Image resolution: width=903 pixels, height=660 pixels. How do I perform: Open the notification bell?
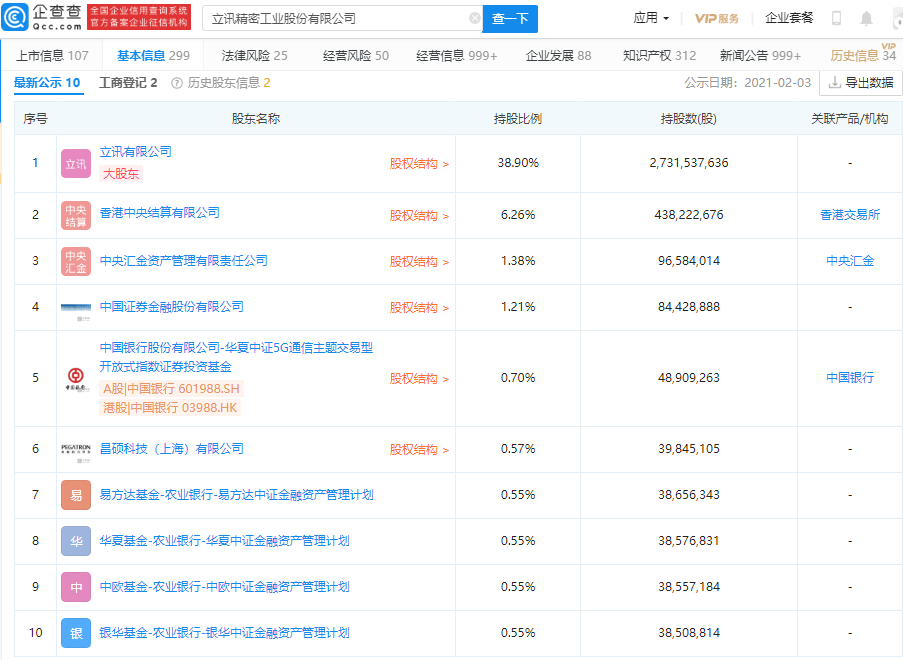coord(866,18)
